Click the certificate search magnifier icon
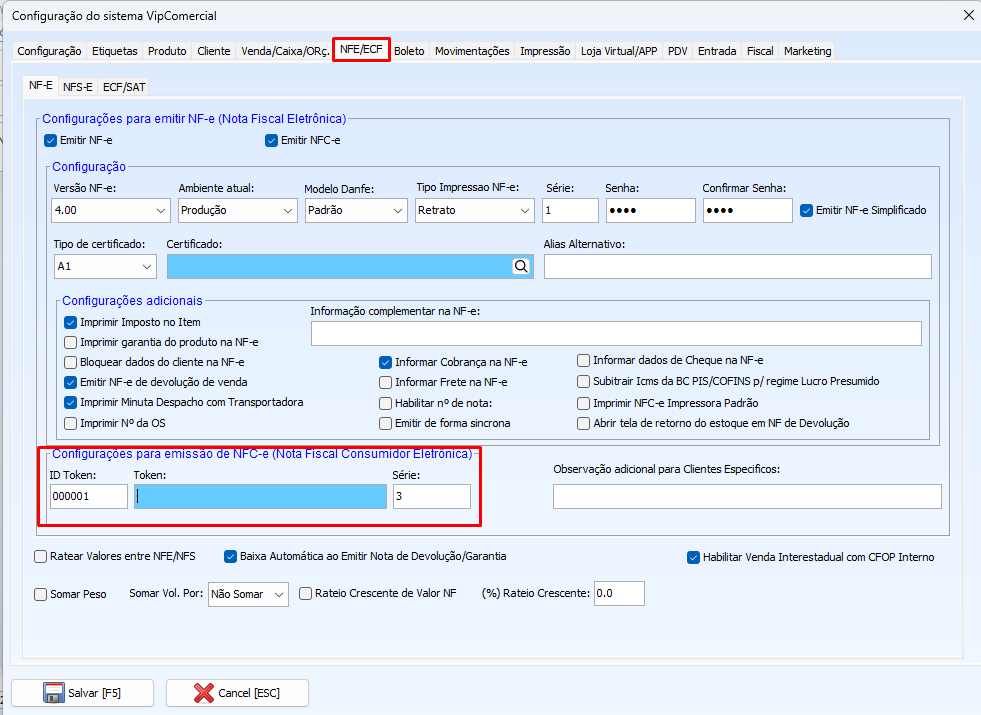Image resolution: width=981 pixels, height=715 pixels. click(520, 266)
